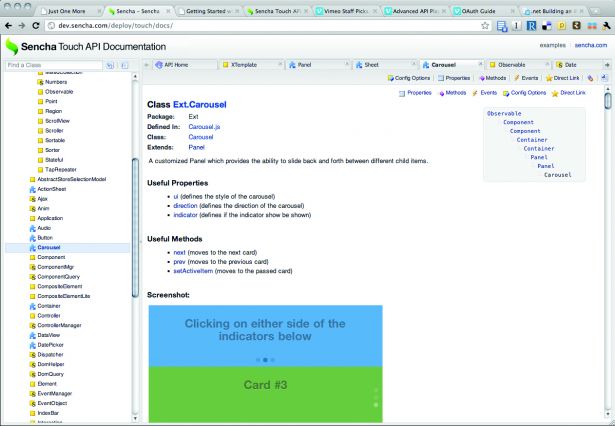Click the blue R extension icon
Screen dimensions: 615x426
click(x=531, y=26)
